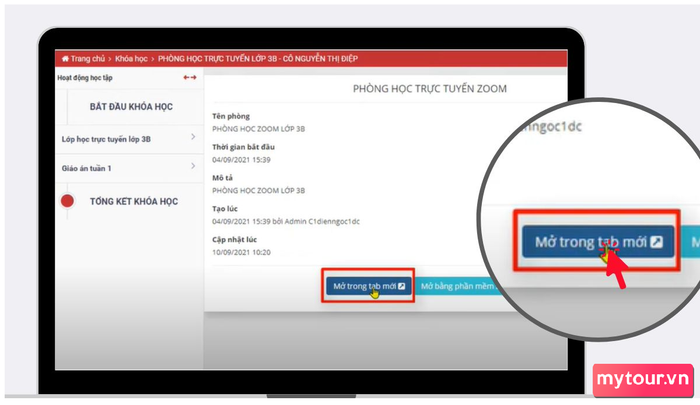Open Lớp học trực tuyến lớp 3B item
Screen dimensions: 700x405
(x=106, y=139)
